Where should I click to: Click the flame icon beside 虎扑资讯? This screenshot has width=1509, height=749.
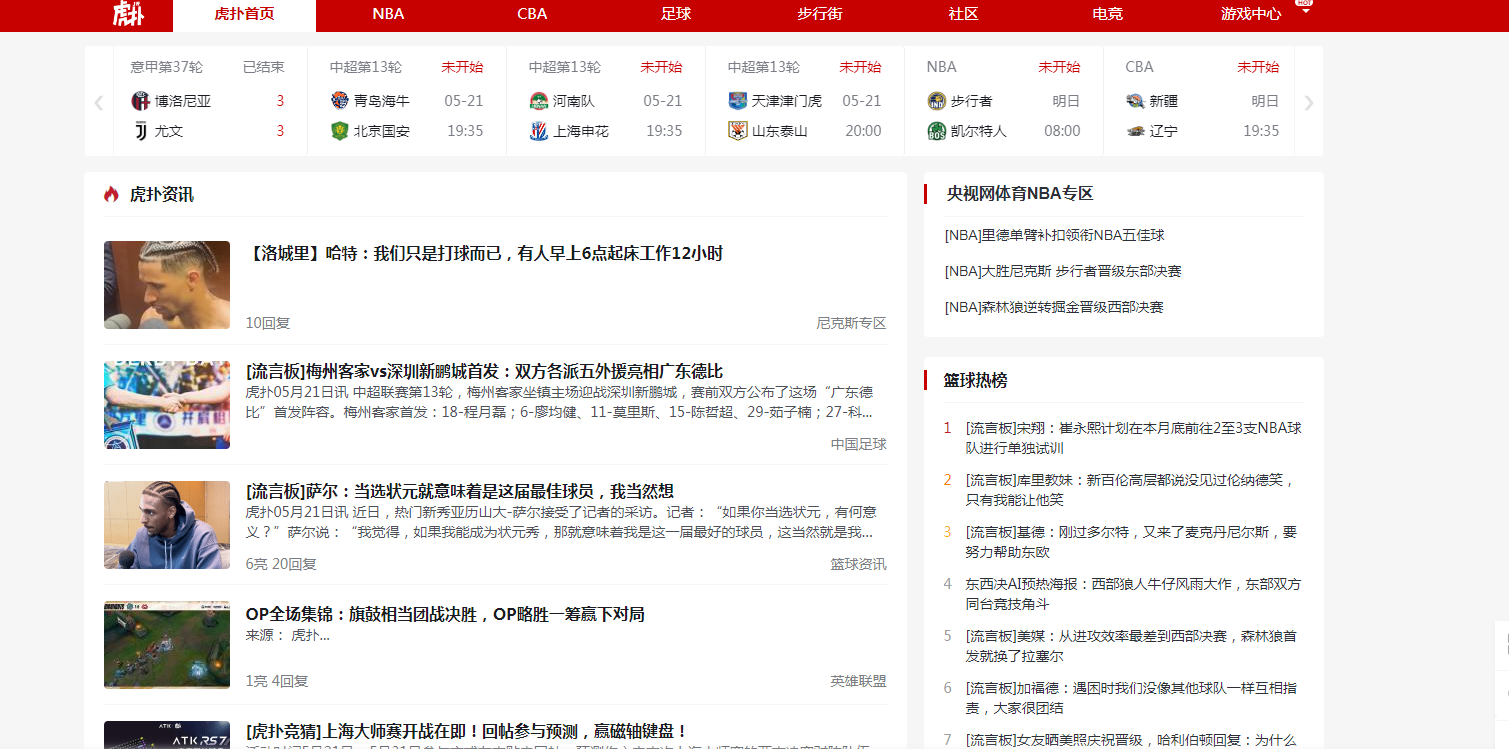click(x=111, y=194)
